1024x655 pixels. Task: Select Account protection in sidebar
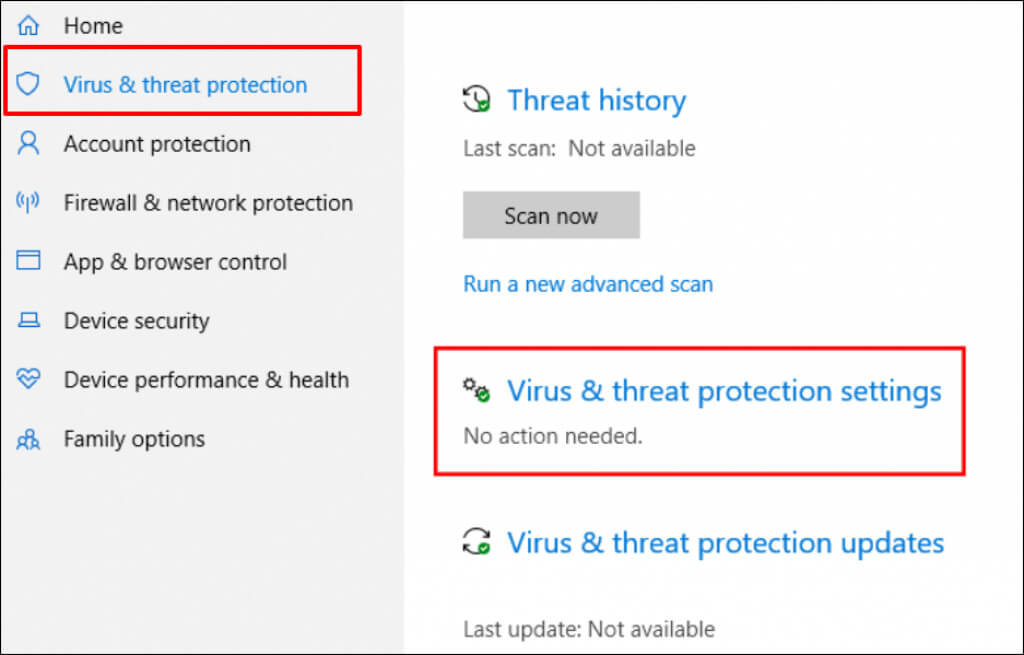click(157, 144)
